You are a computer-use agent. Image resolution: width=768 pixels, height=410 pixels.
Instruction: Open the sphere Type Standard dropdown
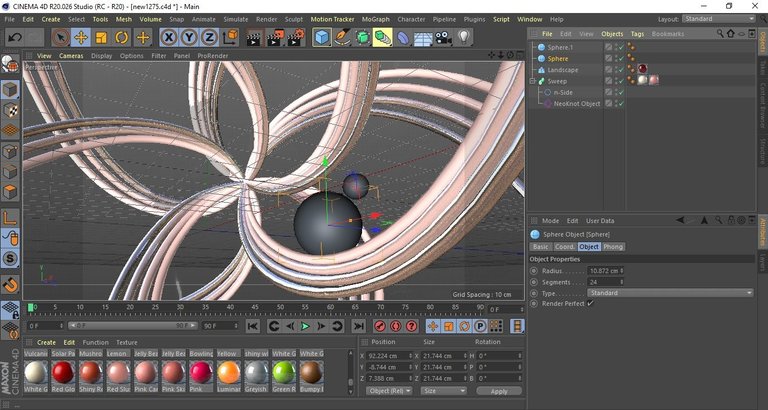pyautogui.click(x=670, y=293)
